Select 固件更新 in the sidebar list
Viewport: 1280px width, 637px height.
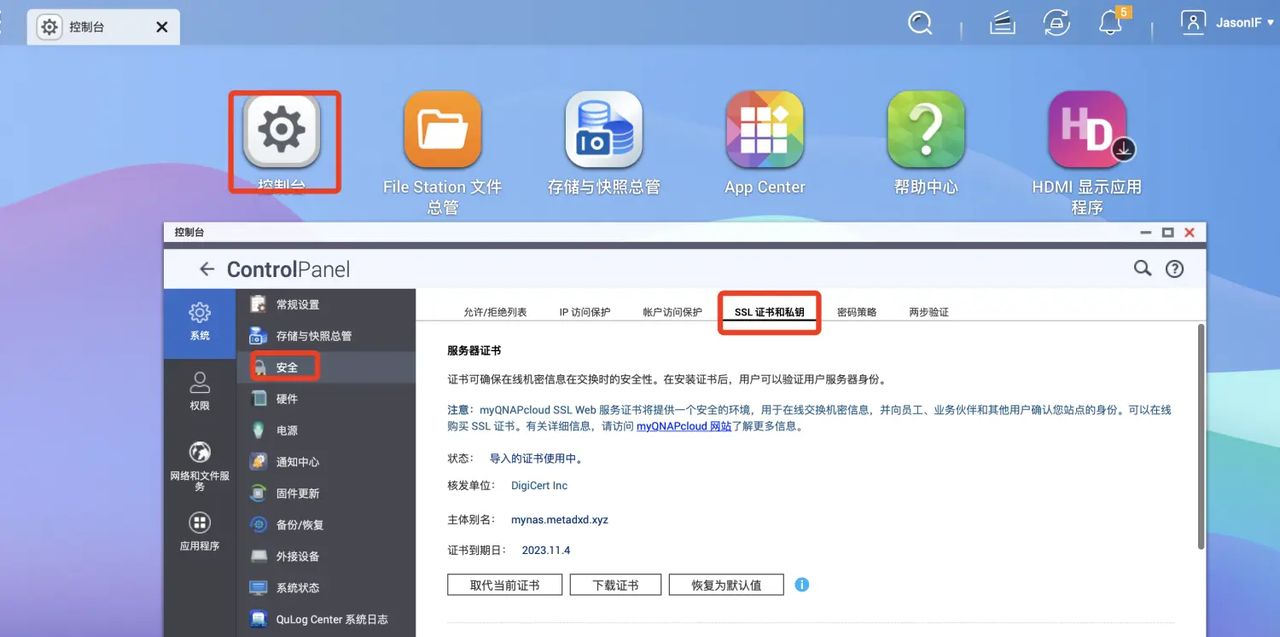[295, 493]
